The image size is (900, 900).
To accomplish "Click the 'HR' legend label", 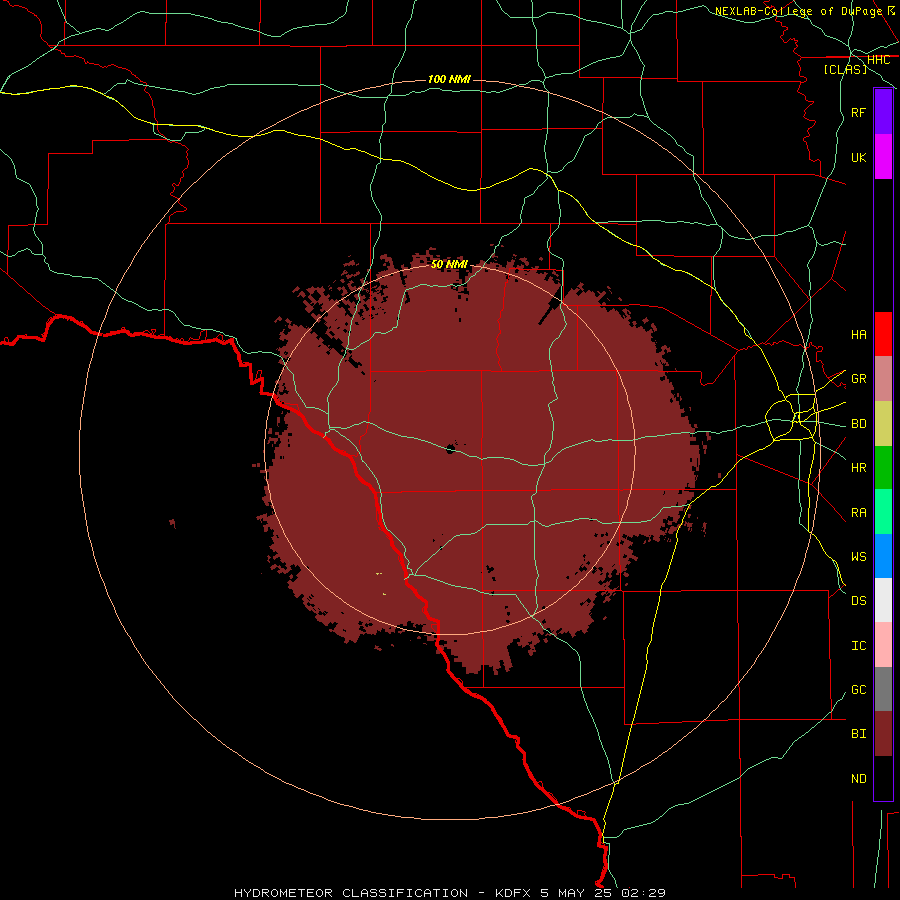I will 859,468.
